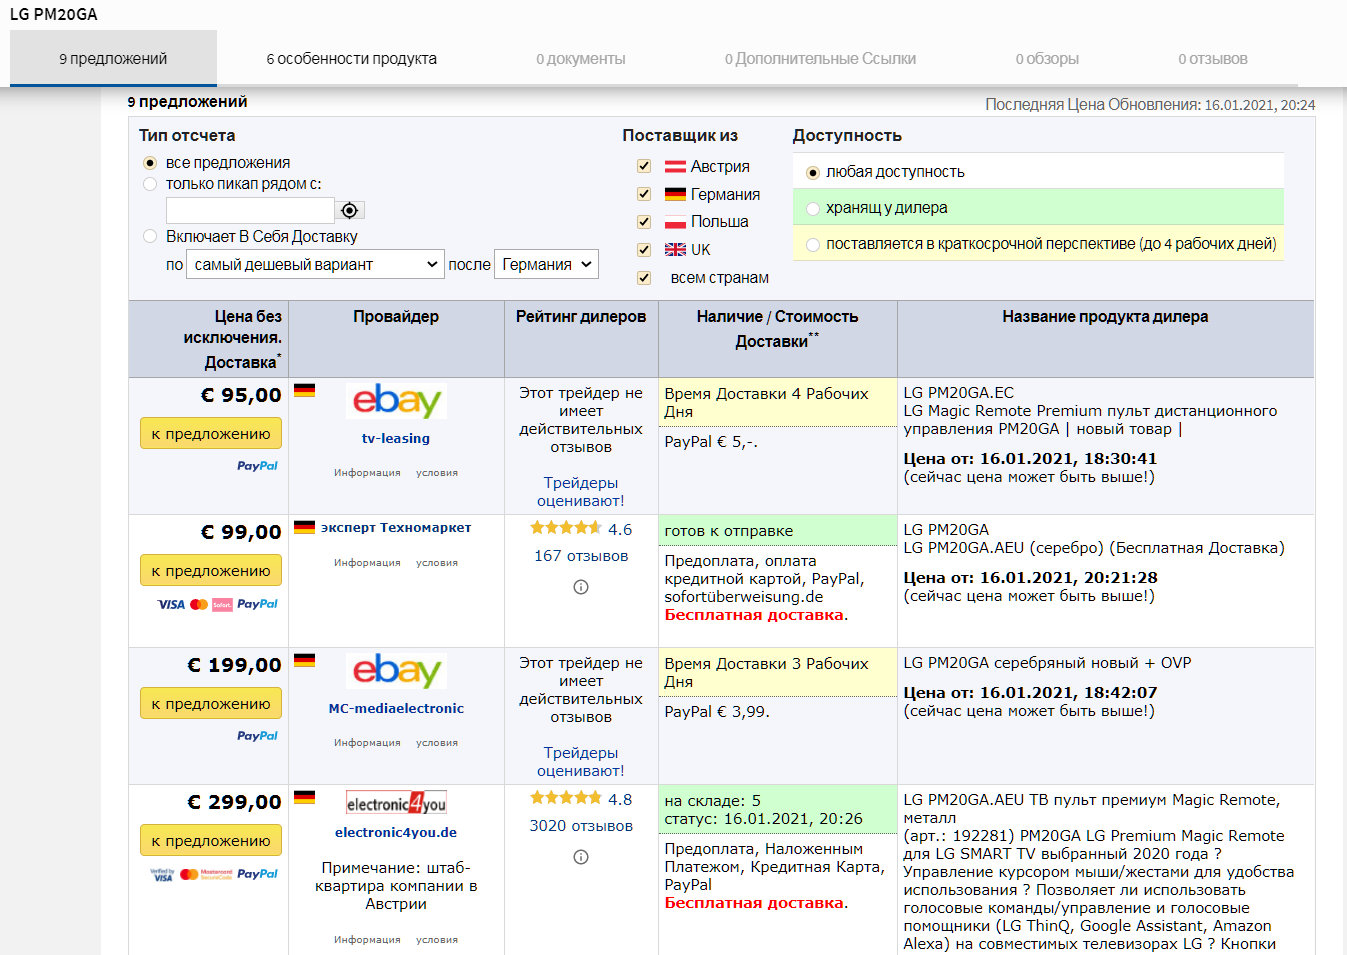The height and width of the screenshot is (955, 1347).
Task: Click the electronic4you shop logo
Action: coord(396,804)
